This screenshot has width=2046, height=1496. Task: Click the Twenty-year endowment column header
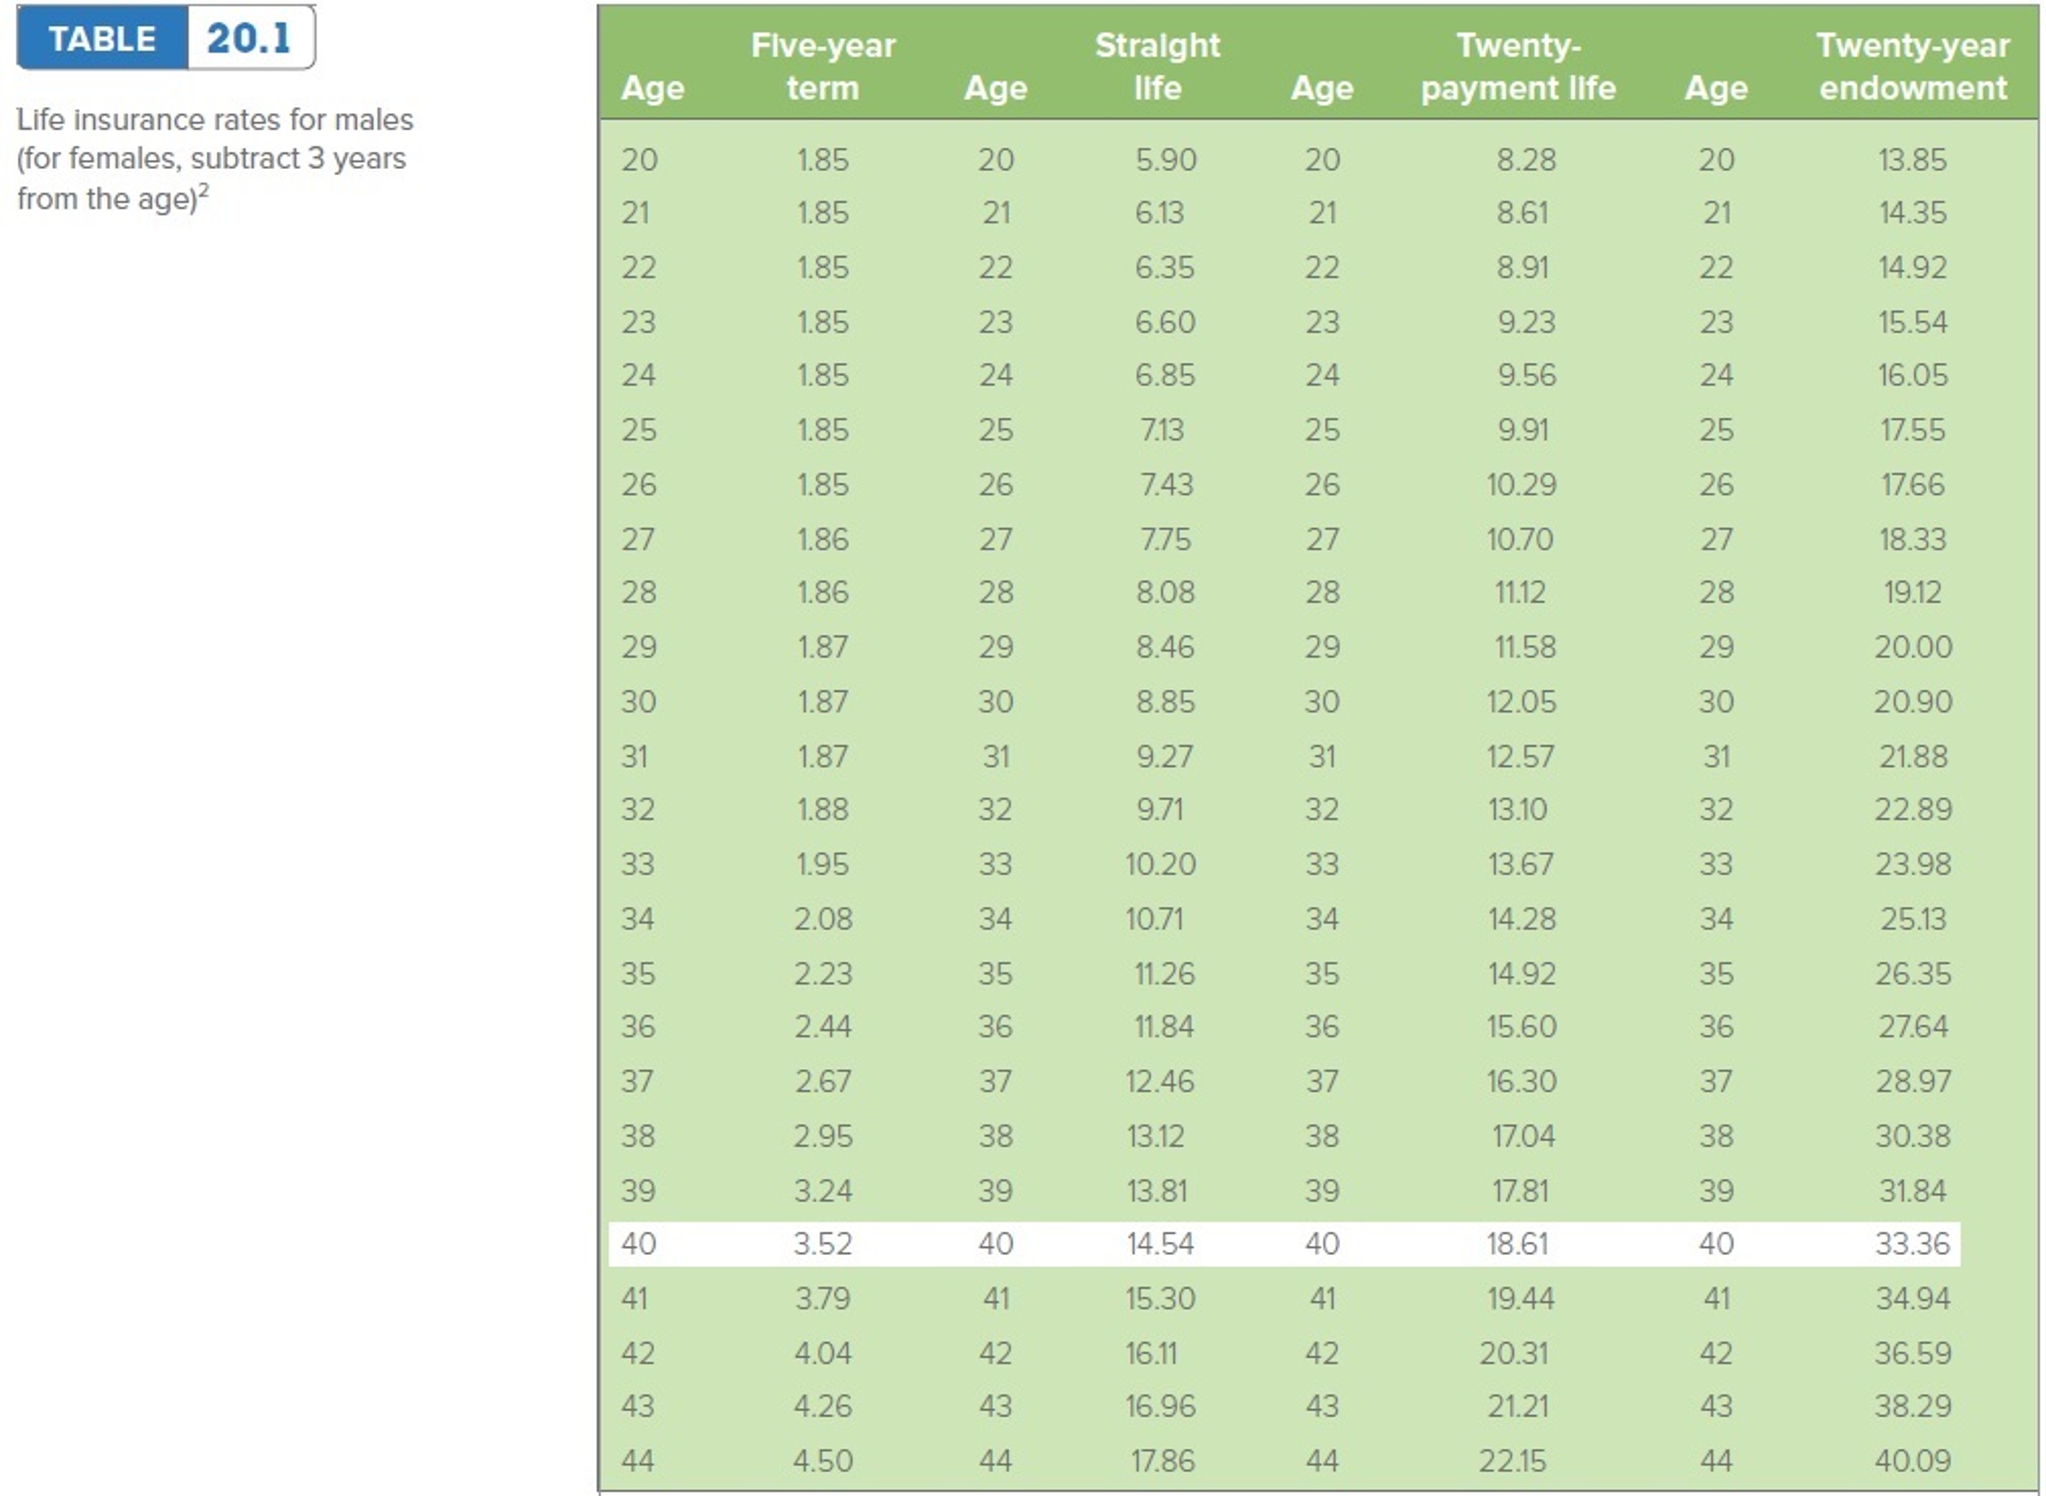(1912, 66)
